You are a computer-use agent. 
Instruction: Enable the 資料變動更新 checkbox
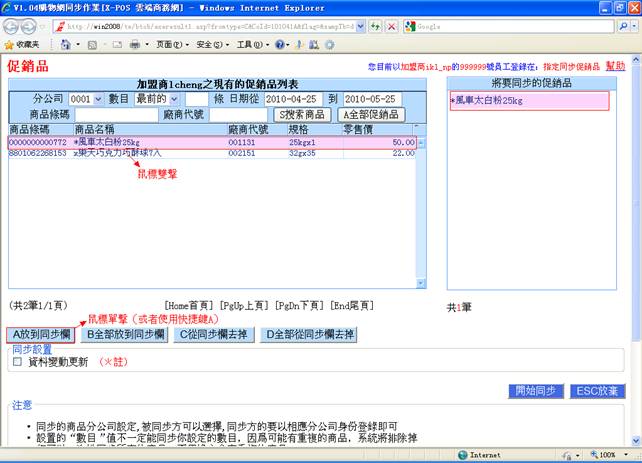16,362
